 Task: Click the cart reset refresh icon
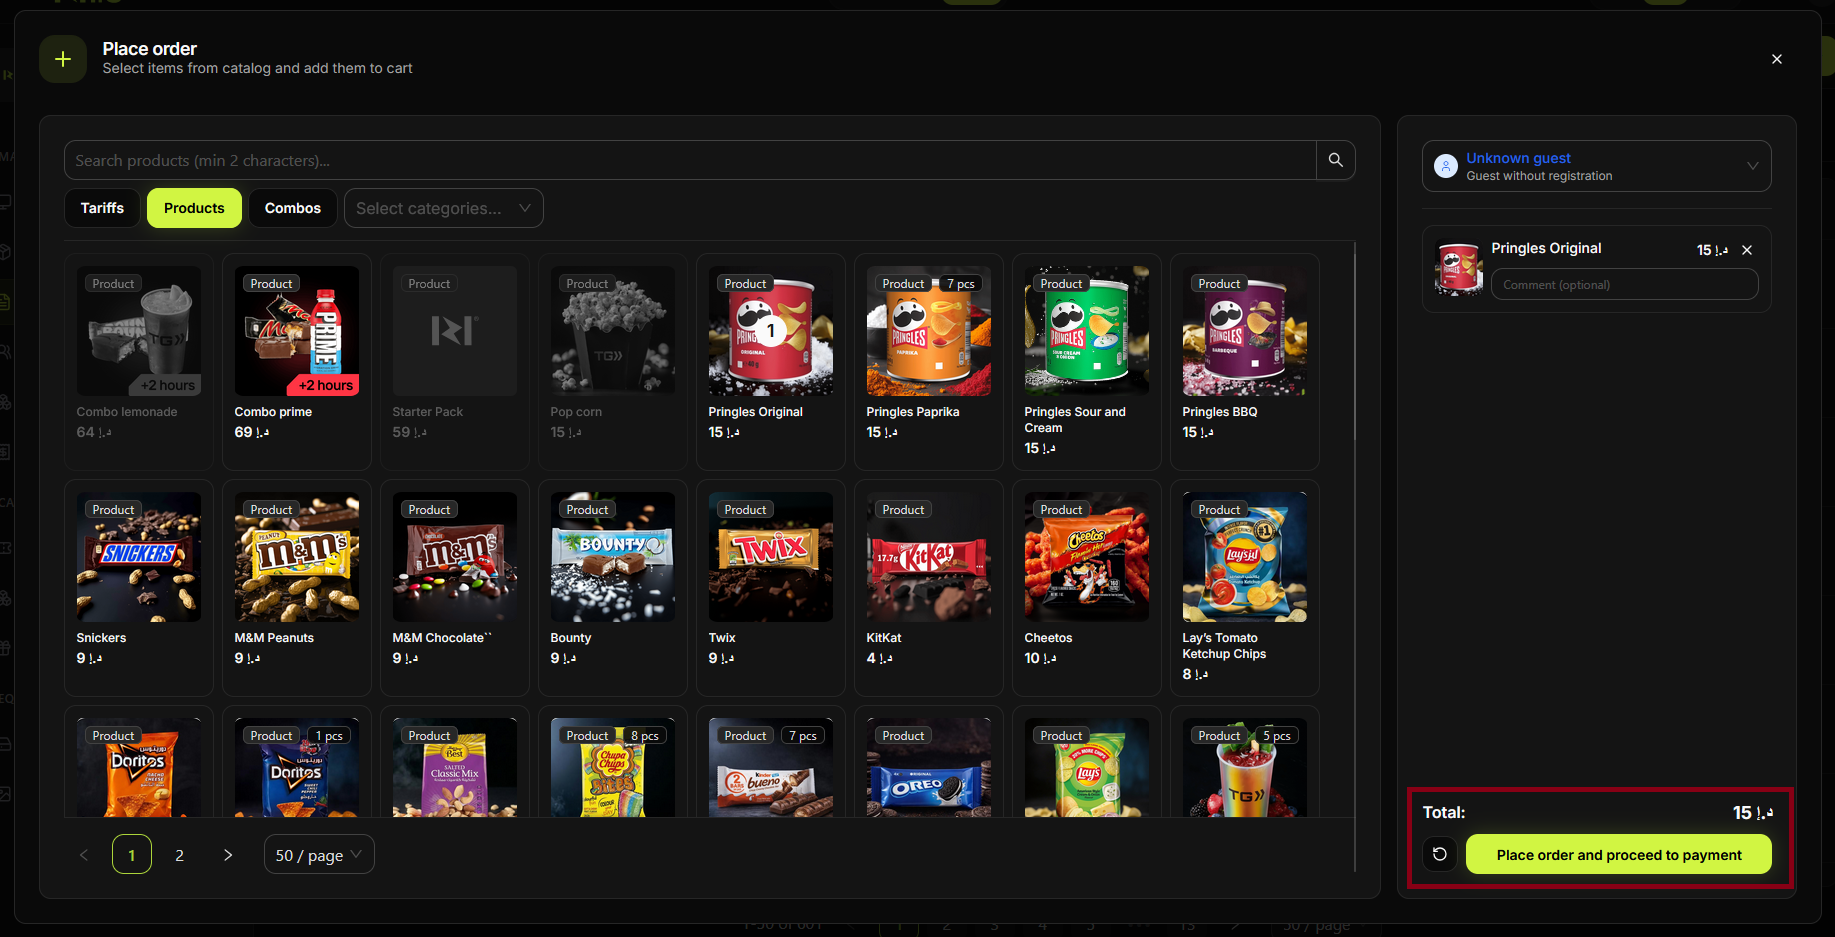1440,854
